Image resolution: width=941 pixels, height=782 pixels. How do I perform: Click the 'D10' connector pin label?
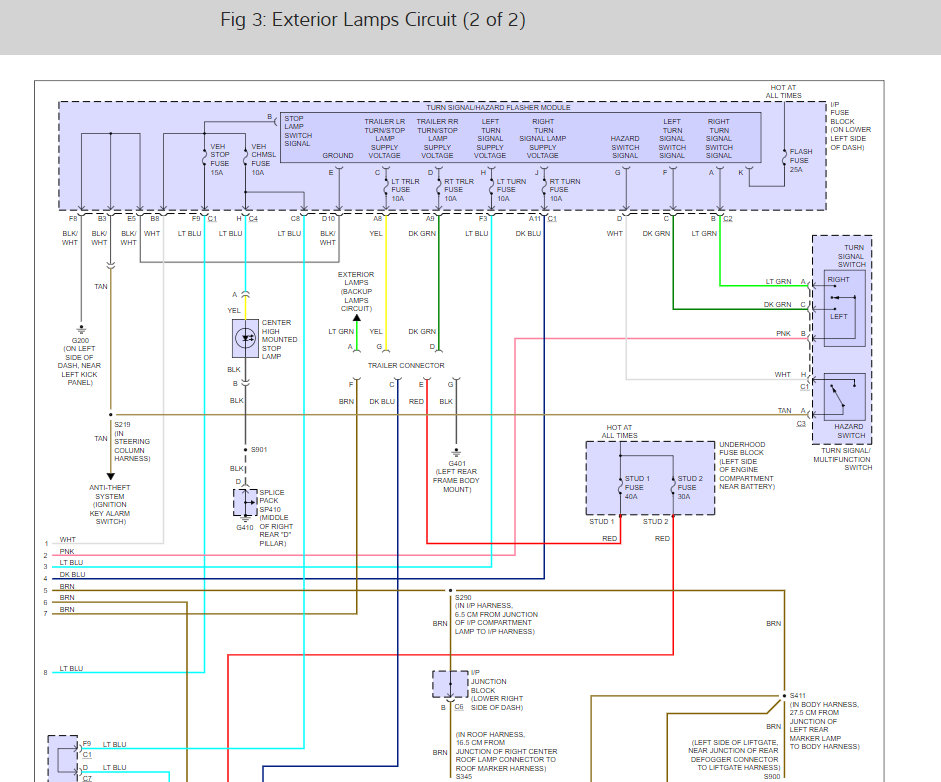point(328,218)
